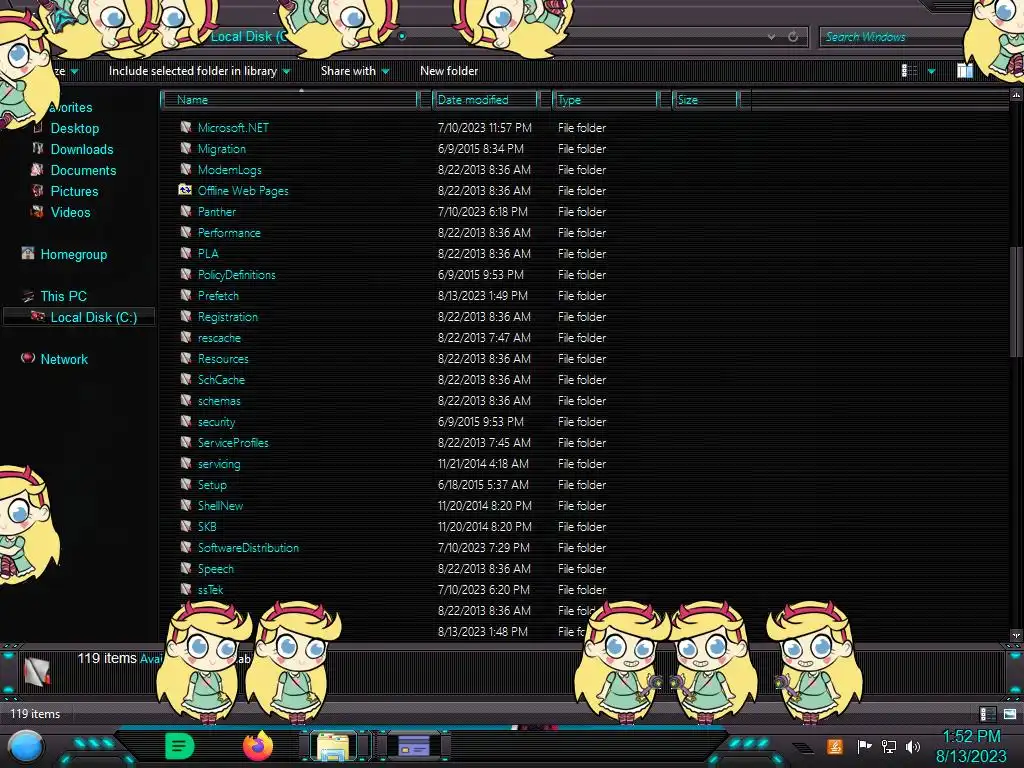Select the SKB folder

[206, 526]
